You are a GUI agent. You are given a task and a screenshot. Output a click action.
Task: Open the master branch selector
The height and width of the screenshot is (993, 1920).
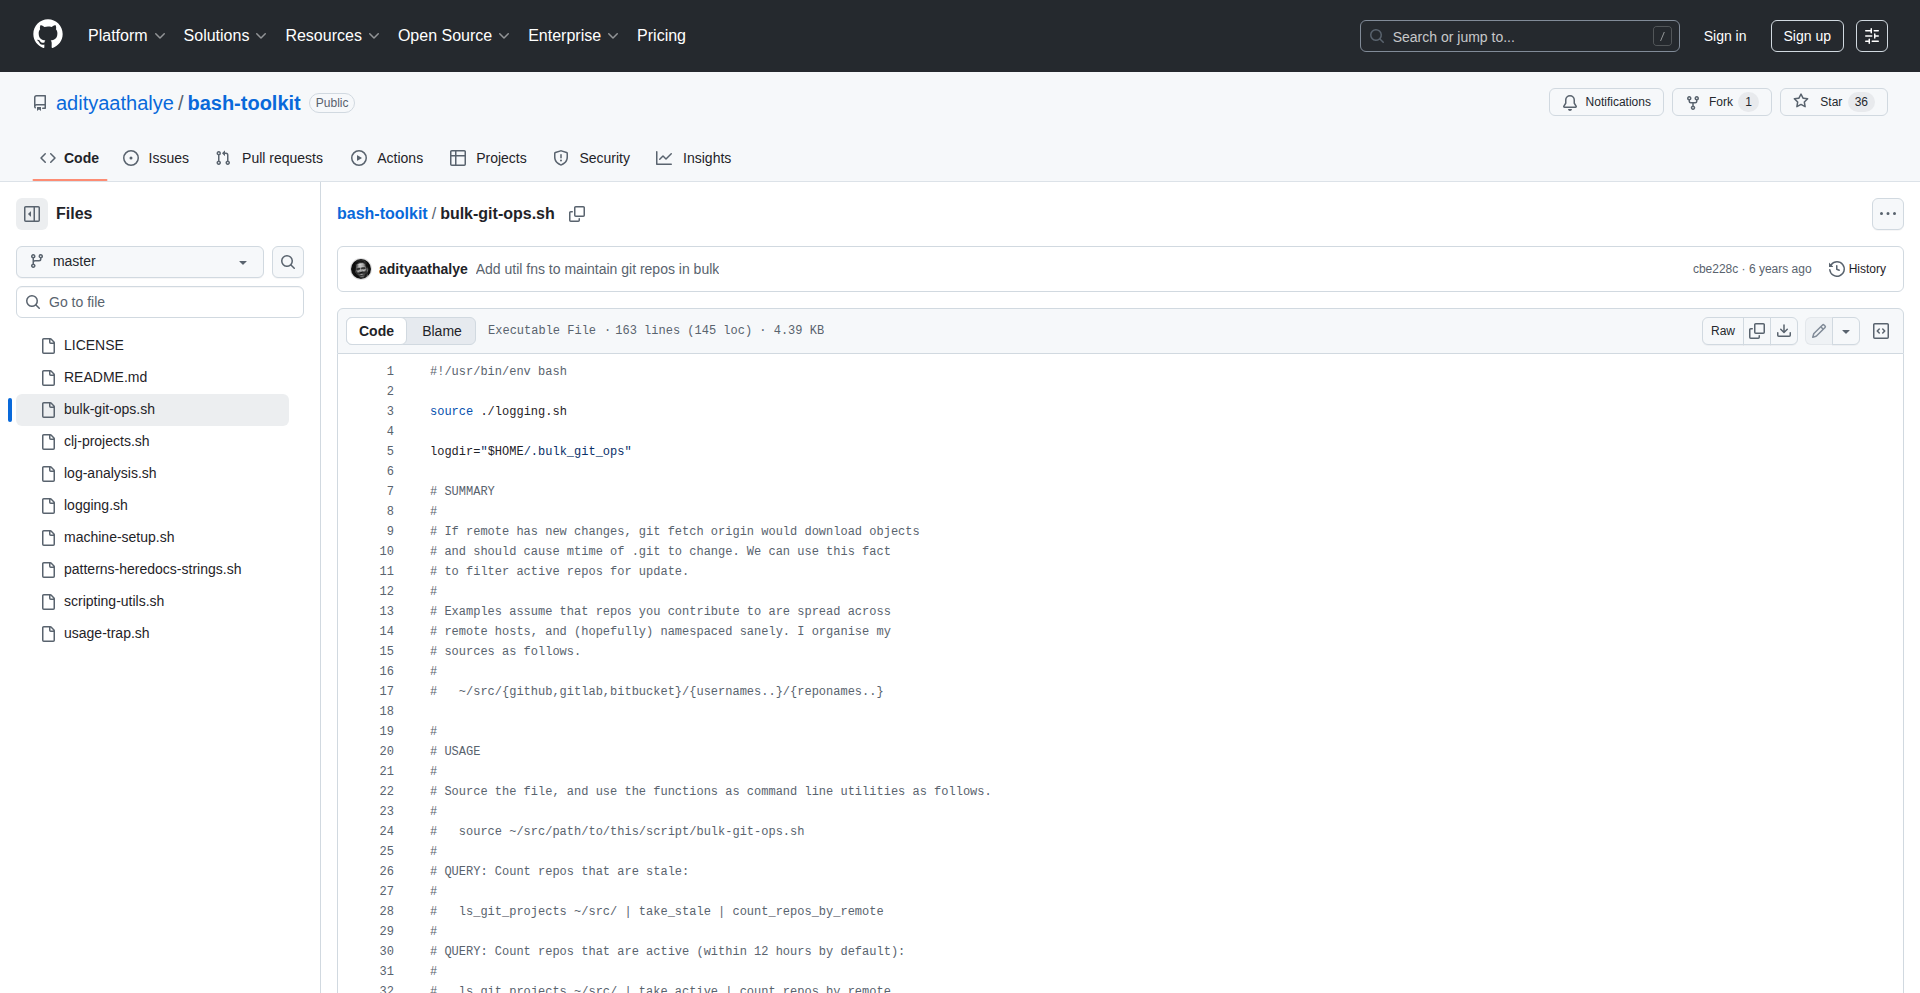[x=140, y=262]
